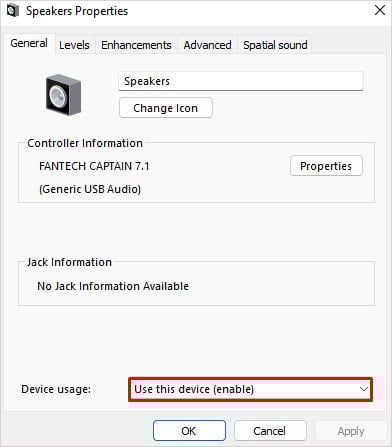Click the Speakers name text field
Viewport: 392px width, 447px height.
point(241,81)
